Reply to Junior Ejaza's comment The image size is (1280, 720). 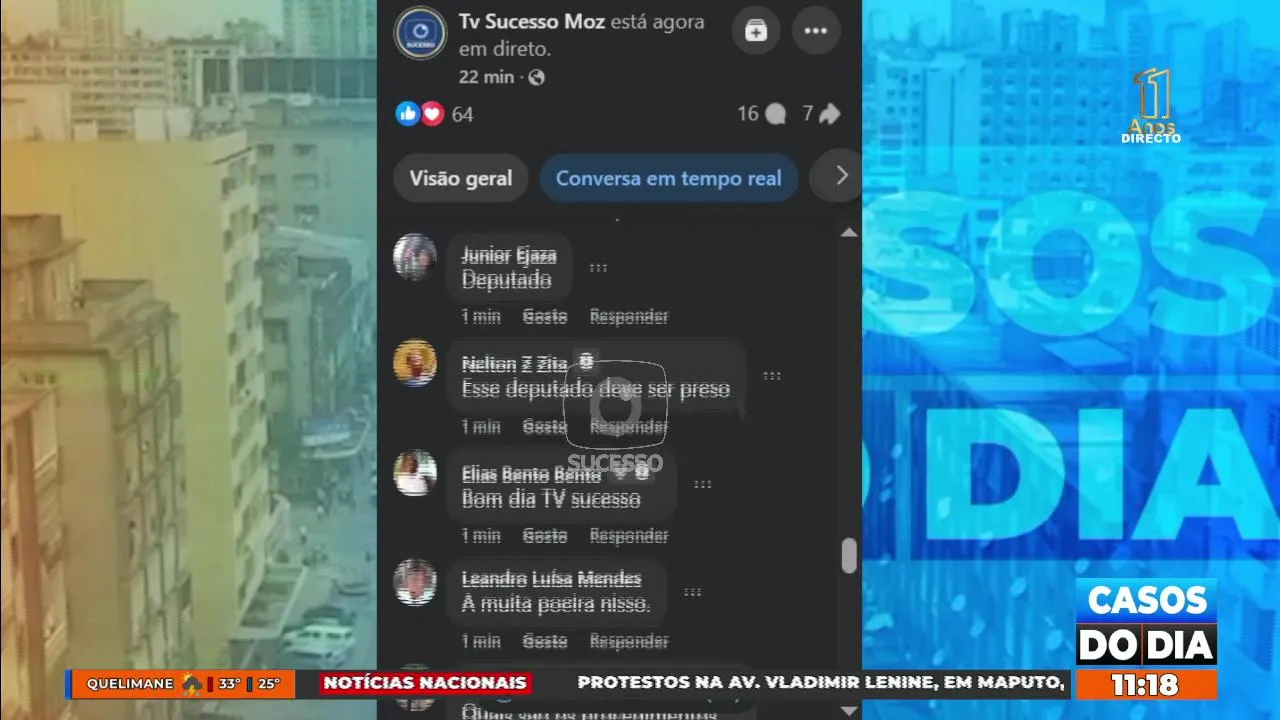[629, 316]
